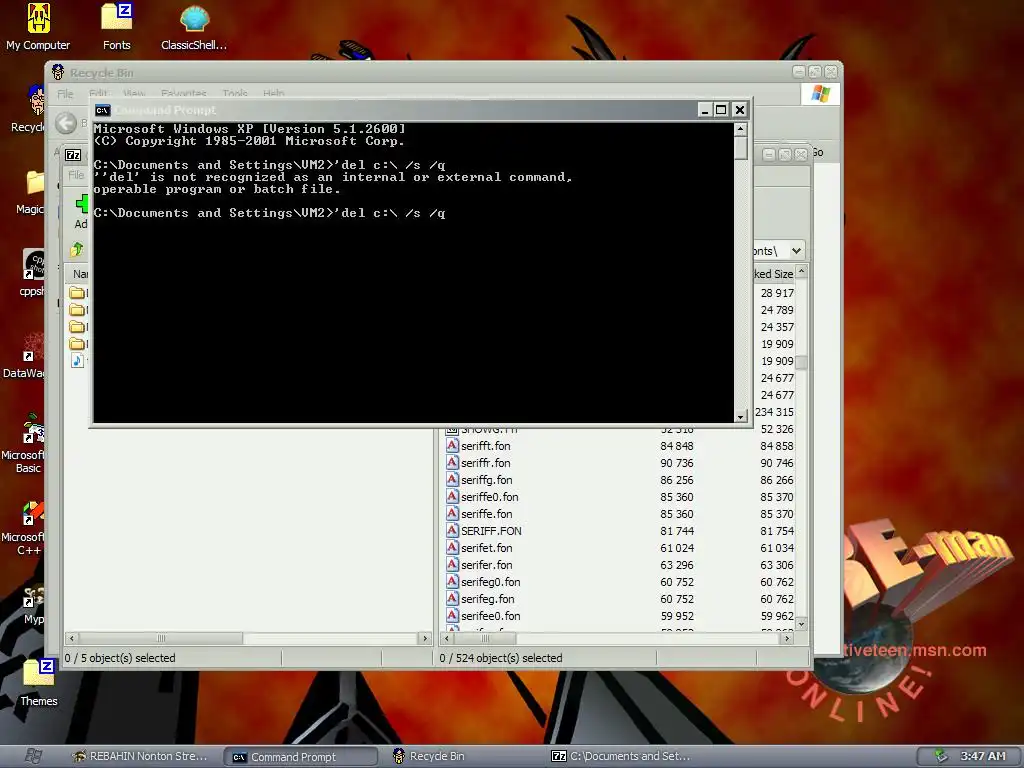Open the Start button on the taskbar
1024x768 pixels.
[34, 756]
